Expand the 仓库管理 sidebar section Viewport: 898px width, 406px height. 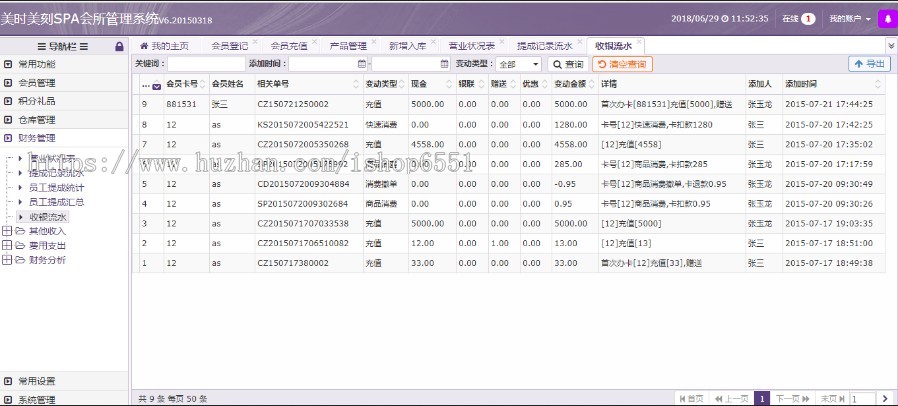coord(64,120)
